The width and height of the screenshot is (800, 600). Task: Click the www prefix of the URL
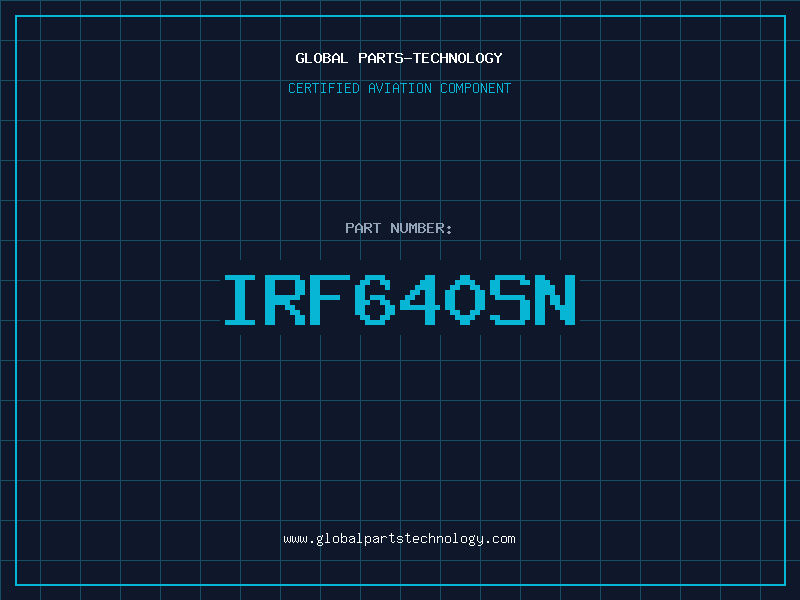point(295,539)
